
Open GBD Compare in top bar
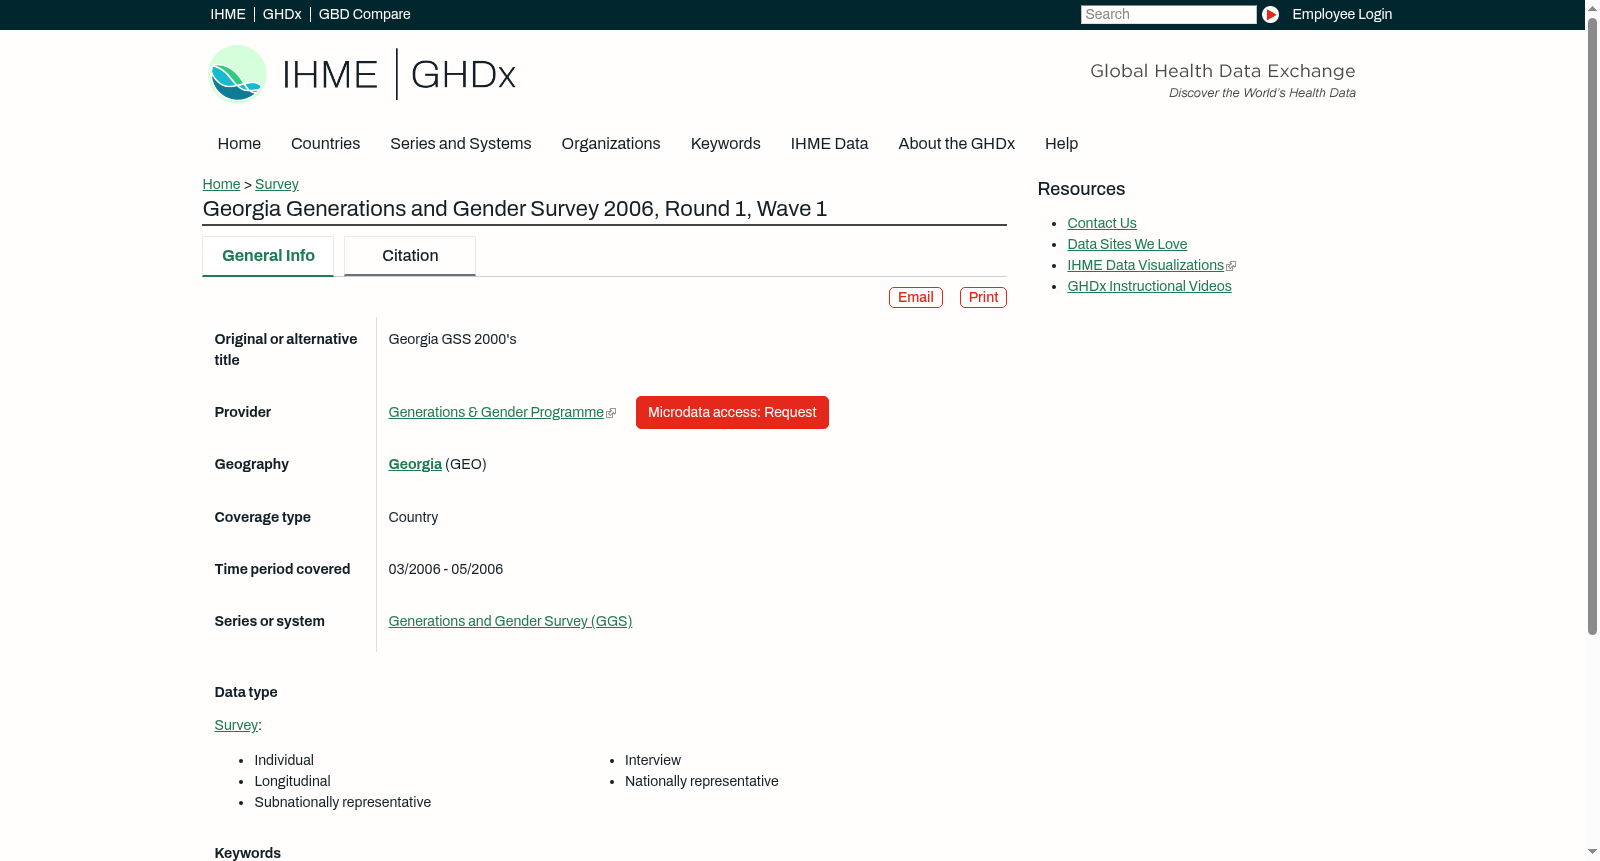(365, 14)
